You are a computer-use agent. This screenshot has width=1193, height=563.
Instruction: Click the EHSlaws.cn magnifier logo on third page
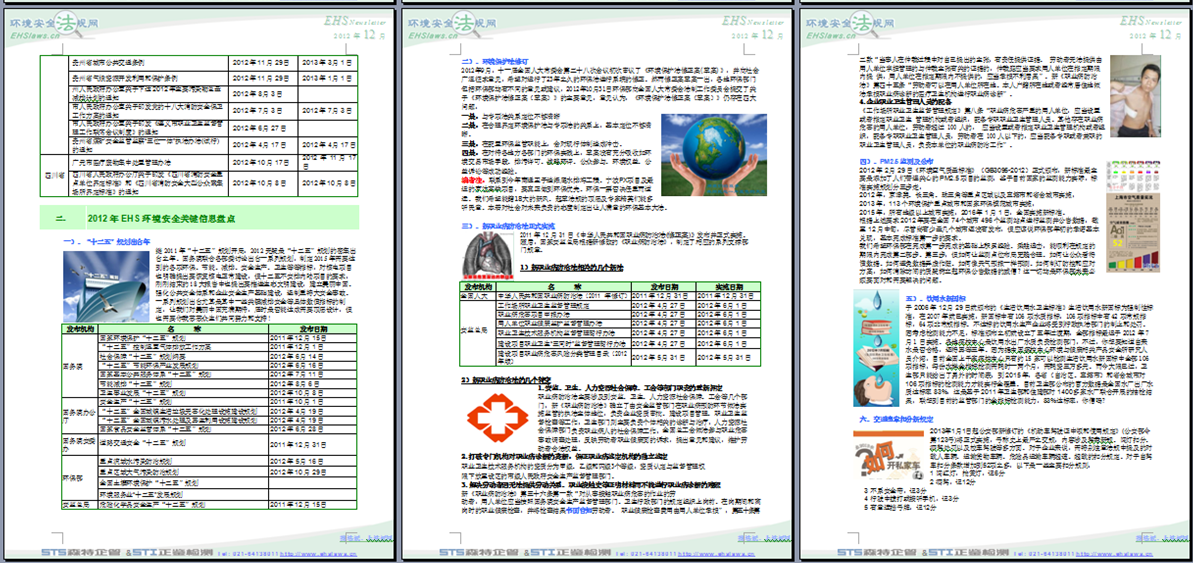[x=864, y=24]
